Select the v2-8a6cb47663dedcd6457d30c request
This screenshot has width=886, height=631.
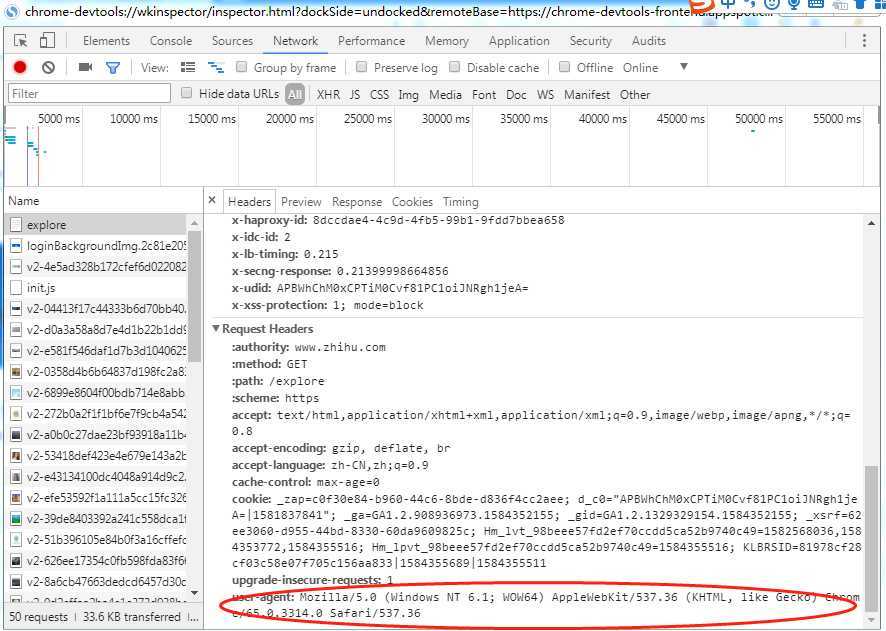[x=97, y=581]
